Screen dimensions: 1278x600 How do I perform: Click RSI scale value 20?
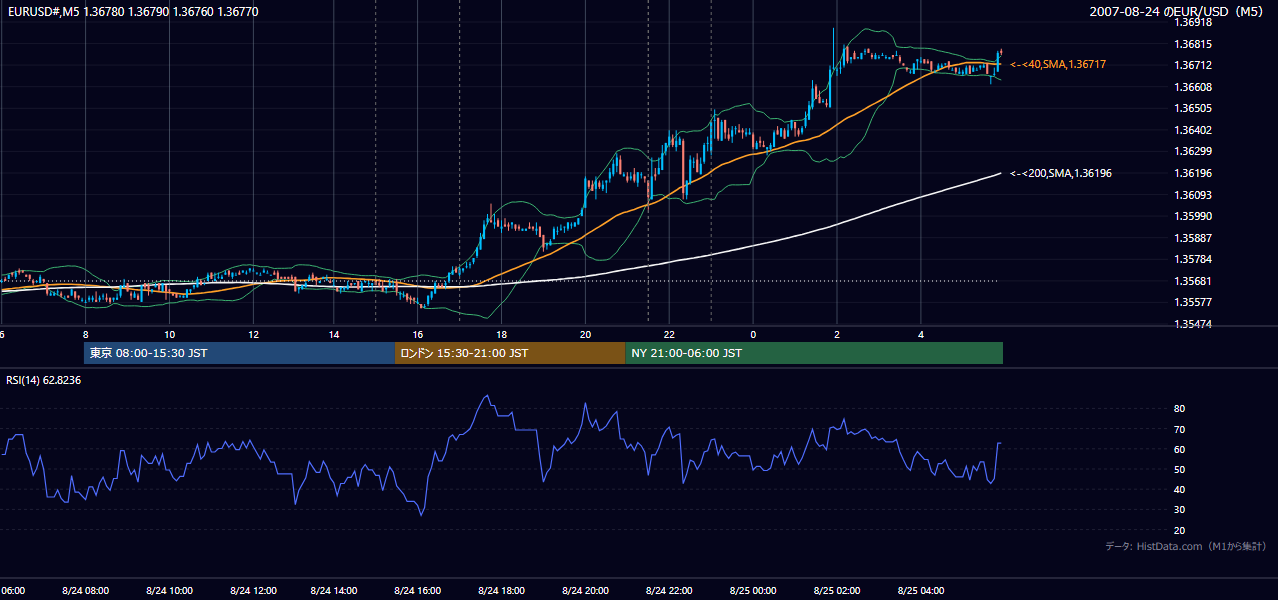[1179, 530]
